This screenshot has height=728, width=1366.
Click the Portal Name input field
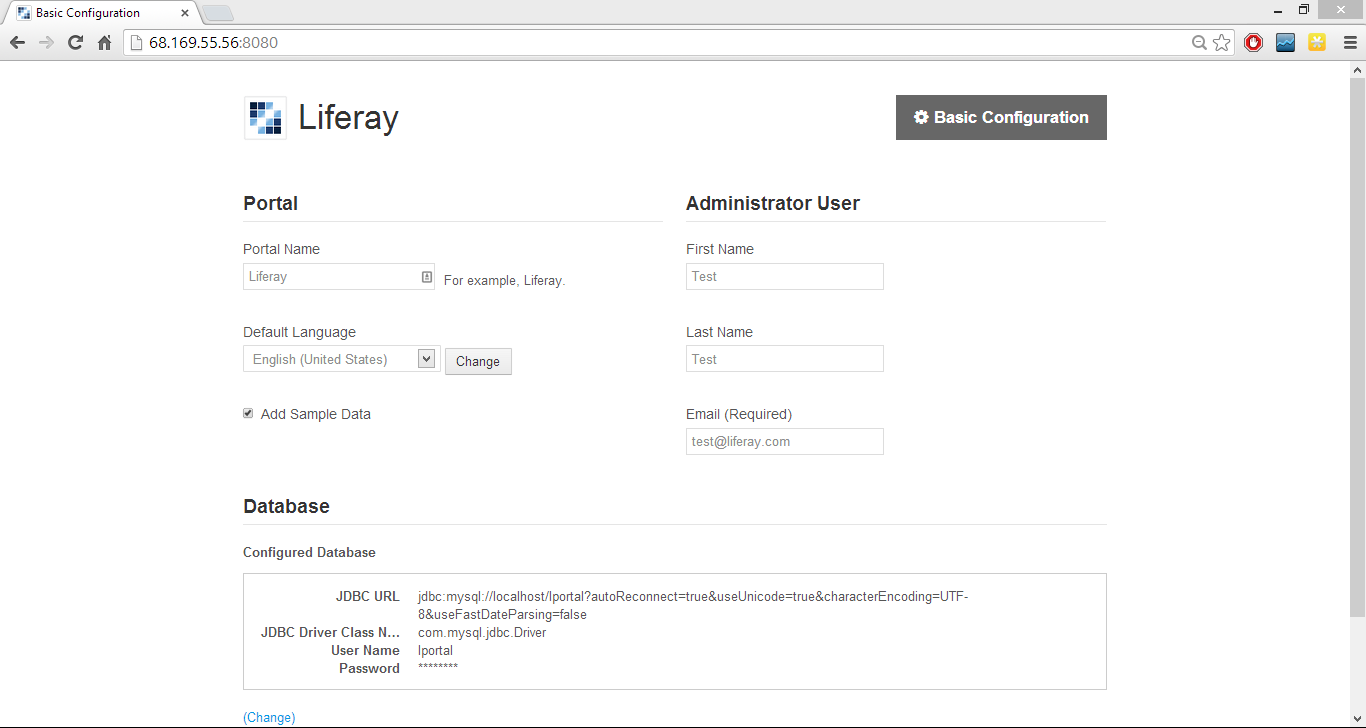click(x=339, y=276)
